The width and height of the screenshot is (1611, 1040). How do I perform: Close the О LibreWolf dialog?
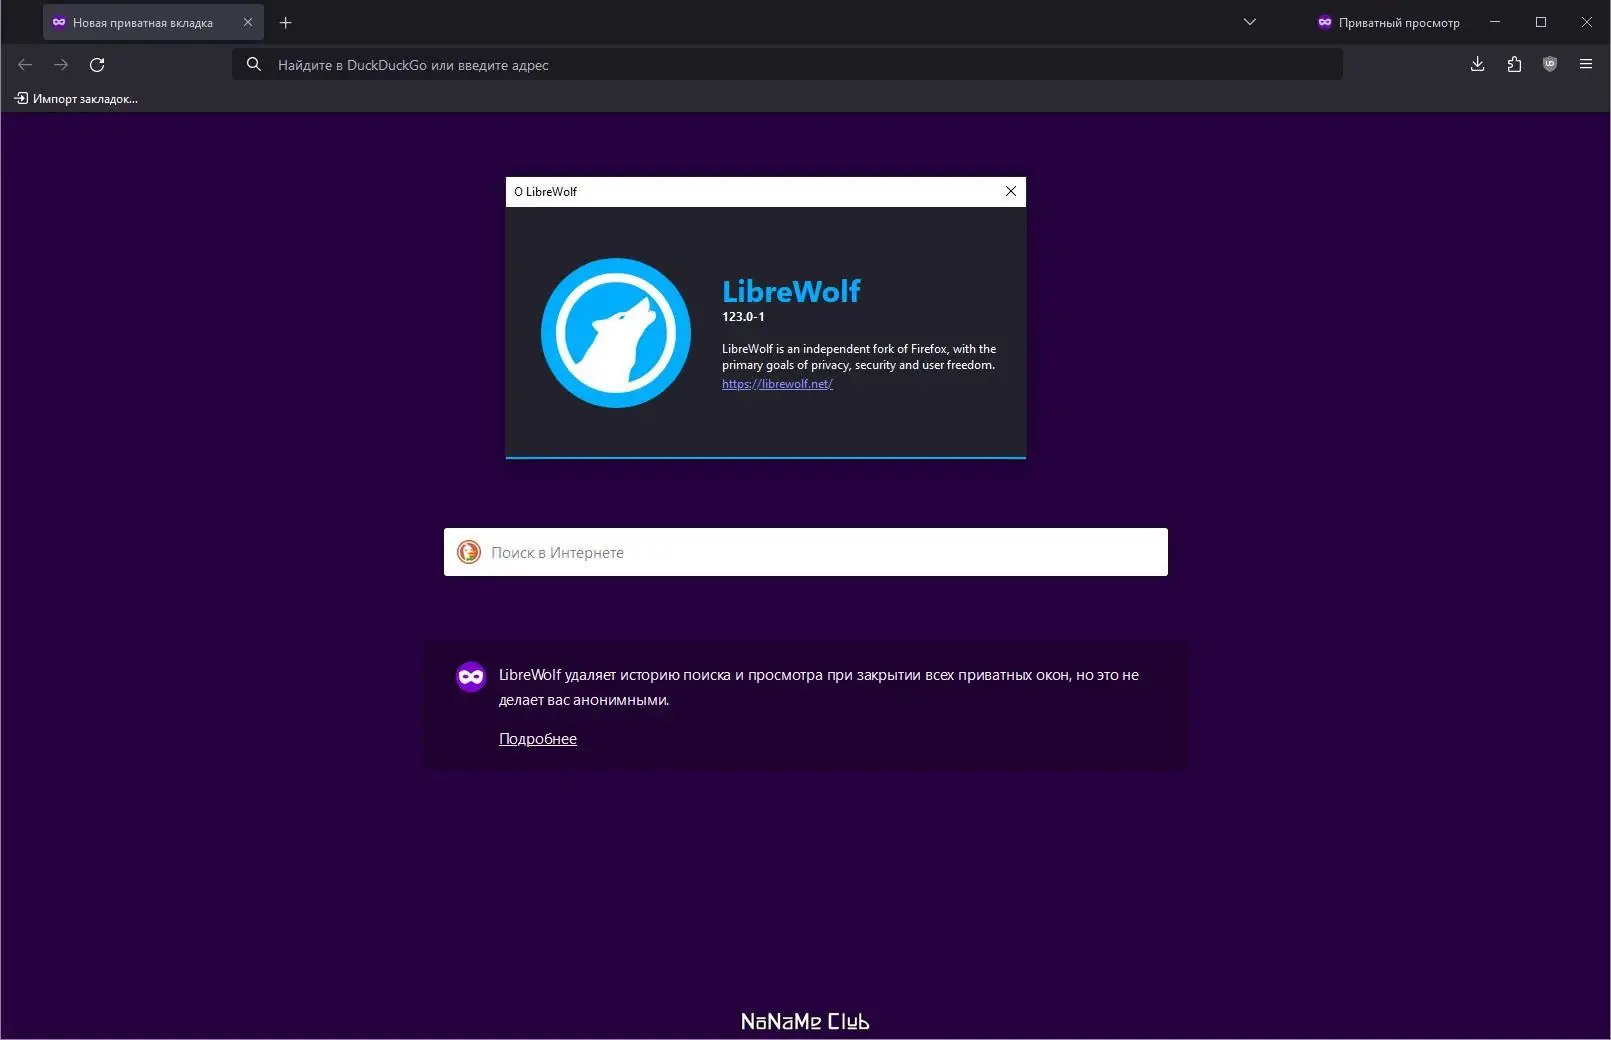coord(1011,191)
